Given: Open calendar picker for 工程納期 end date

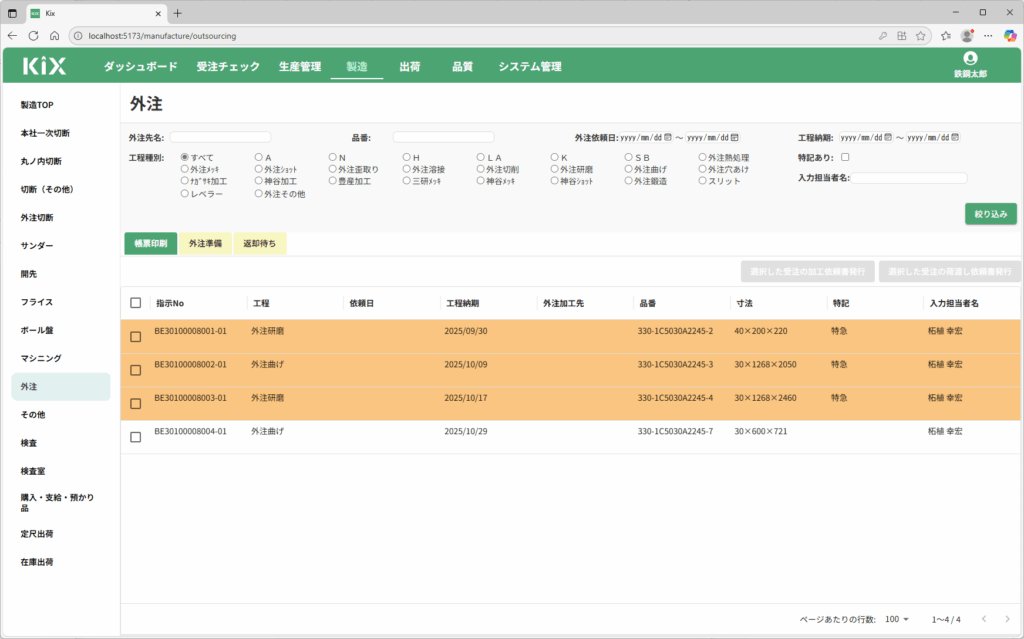Looking at the screenshot, I should 954,137.
